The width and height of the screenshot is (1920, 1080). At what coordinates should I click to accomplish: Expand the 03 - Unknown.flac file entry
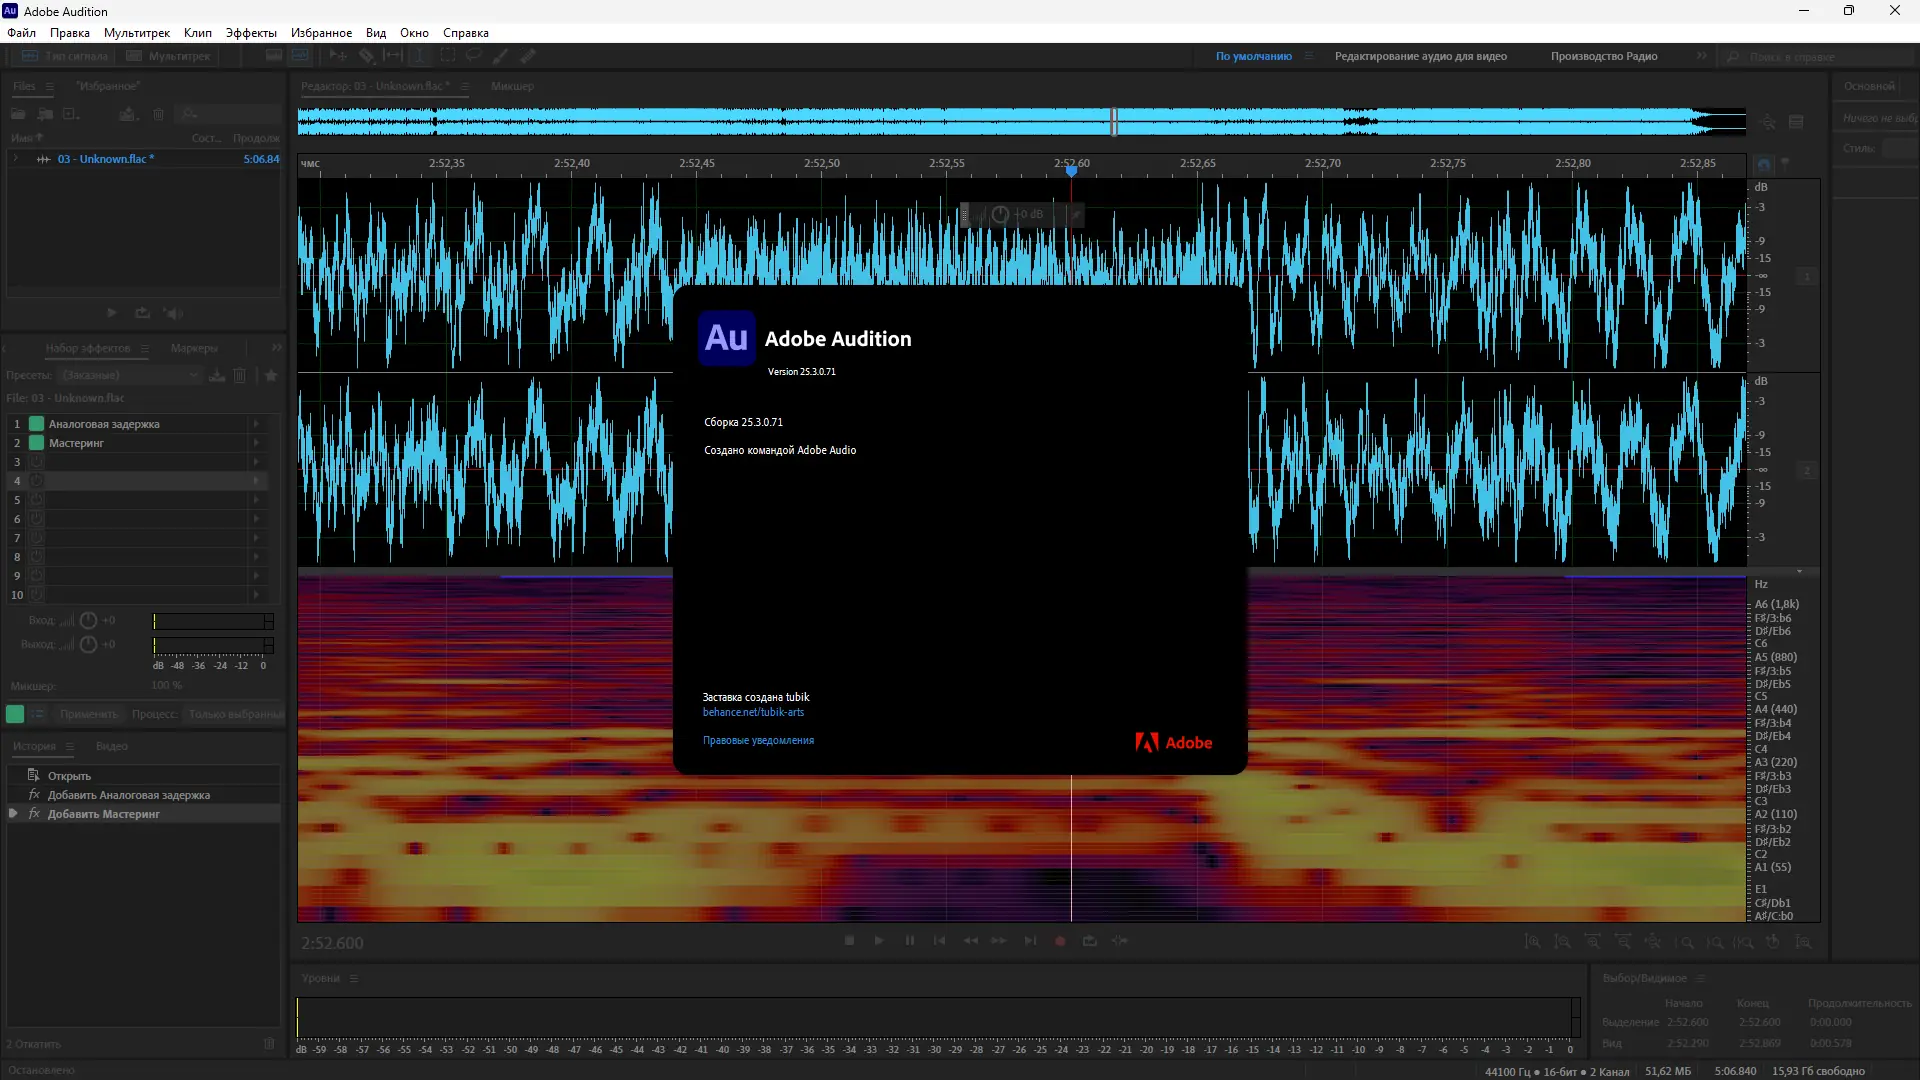pyautogui.click(x=16, y=159)
